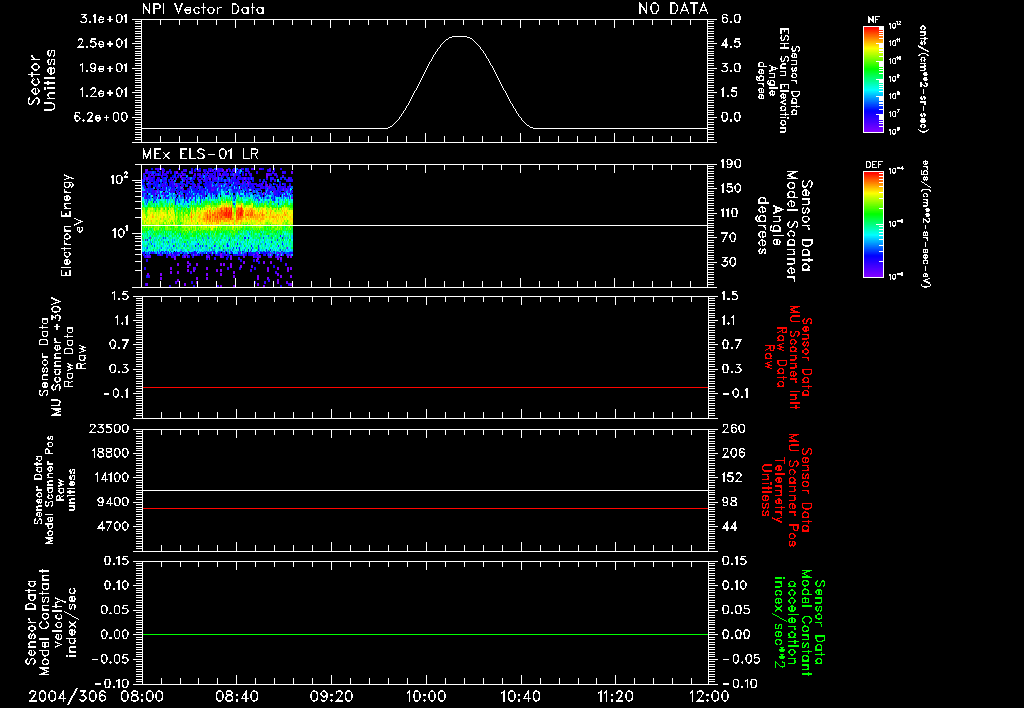Click the 'Electron Energy eV' axis title
This screenshot has width=1024, height=708.
71,226
